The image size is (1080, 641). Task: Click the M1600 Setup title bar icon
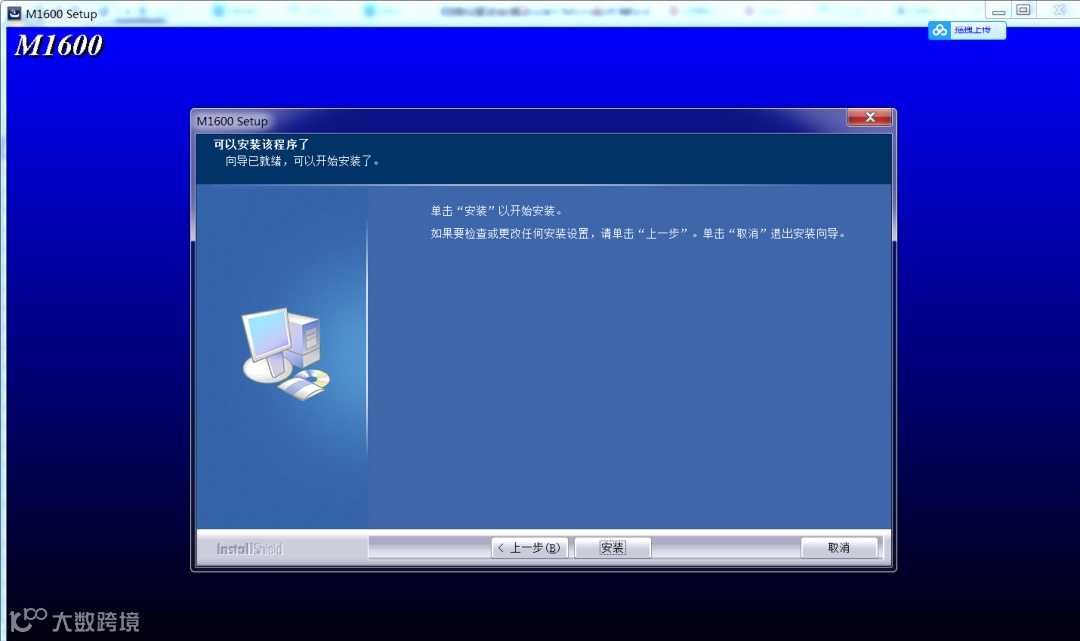(14, 13)
